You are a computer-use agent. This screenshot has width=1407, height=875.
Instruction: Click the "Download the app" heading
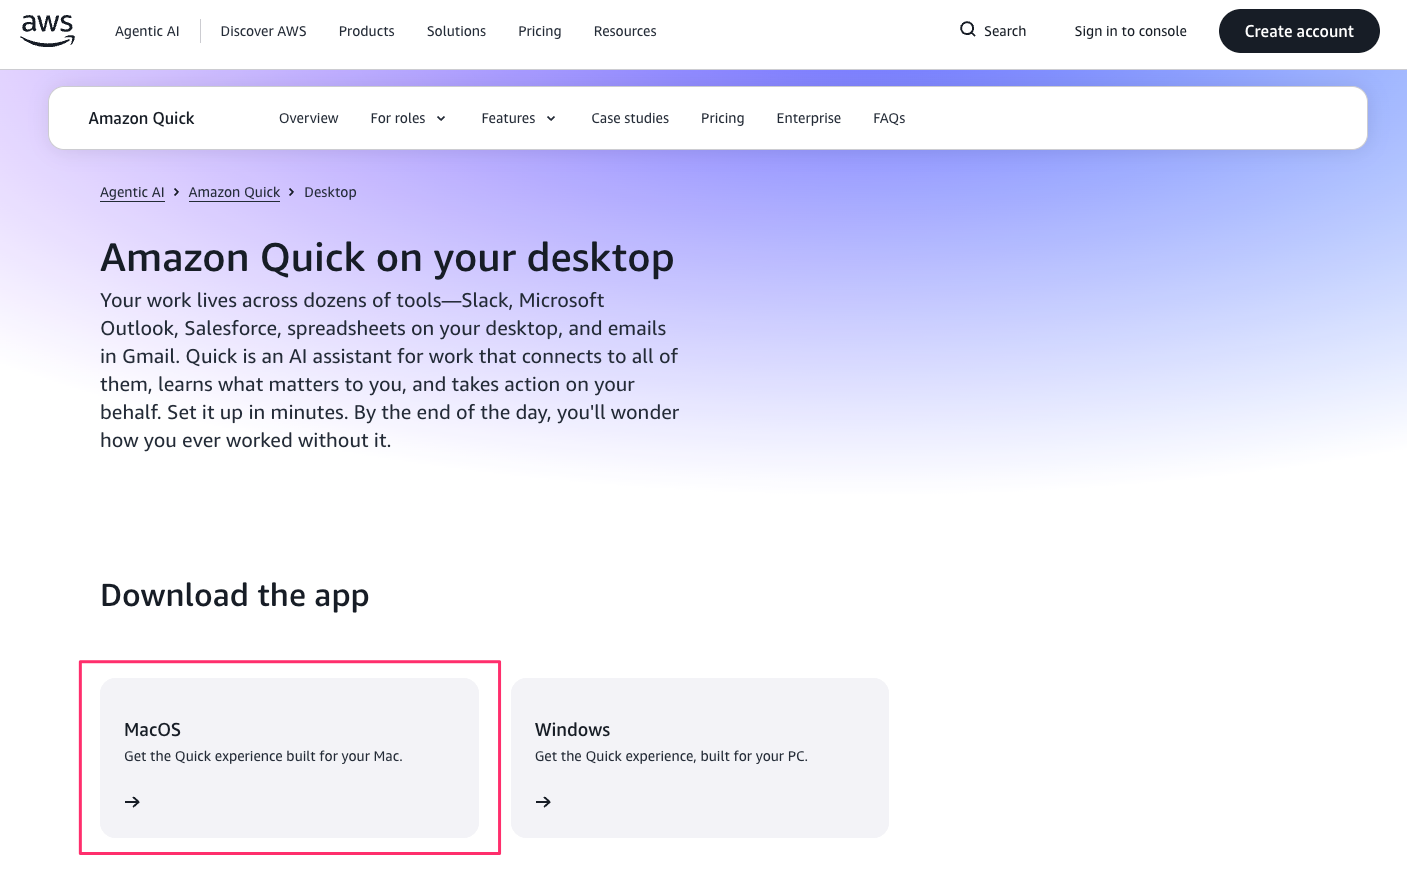coord(235,595)
